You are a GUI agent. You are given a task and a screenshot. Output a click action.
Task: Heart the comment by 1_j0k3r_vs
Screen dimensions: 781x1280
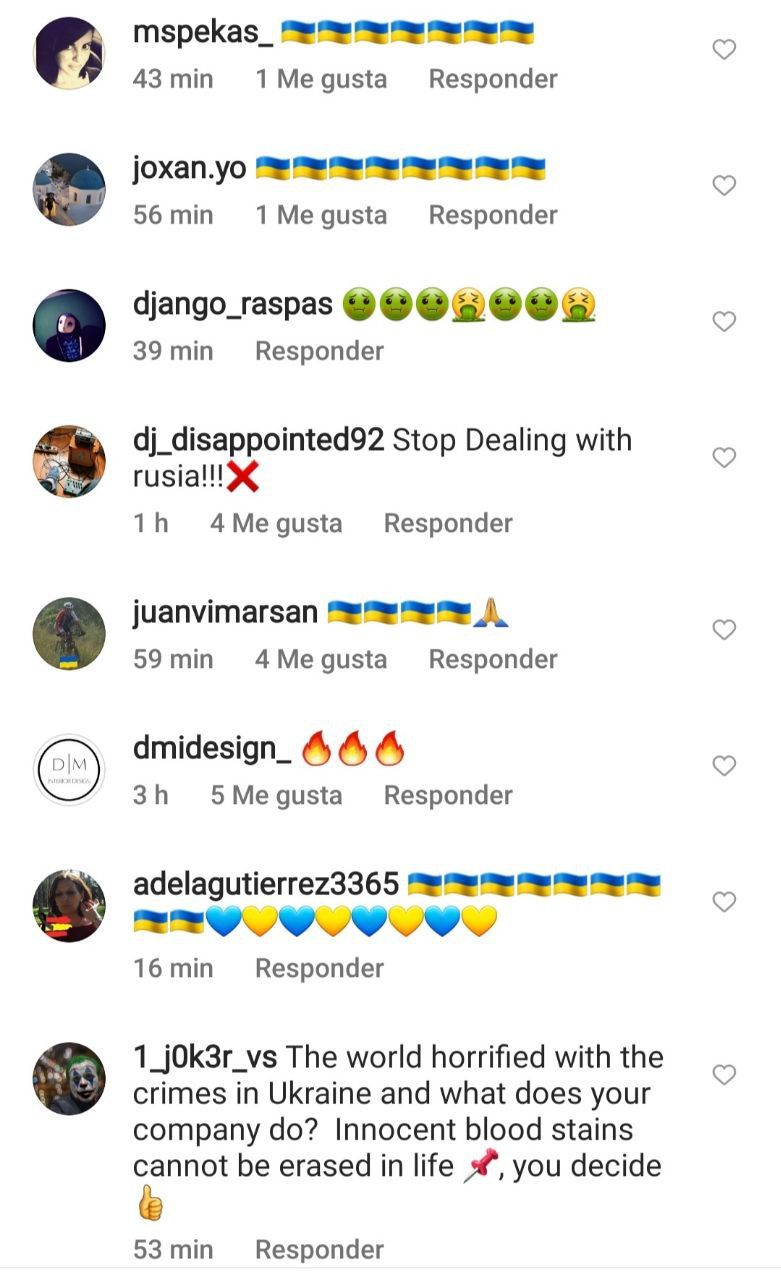point(724,1075)
